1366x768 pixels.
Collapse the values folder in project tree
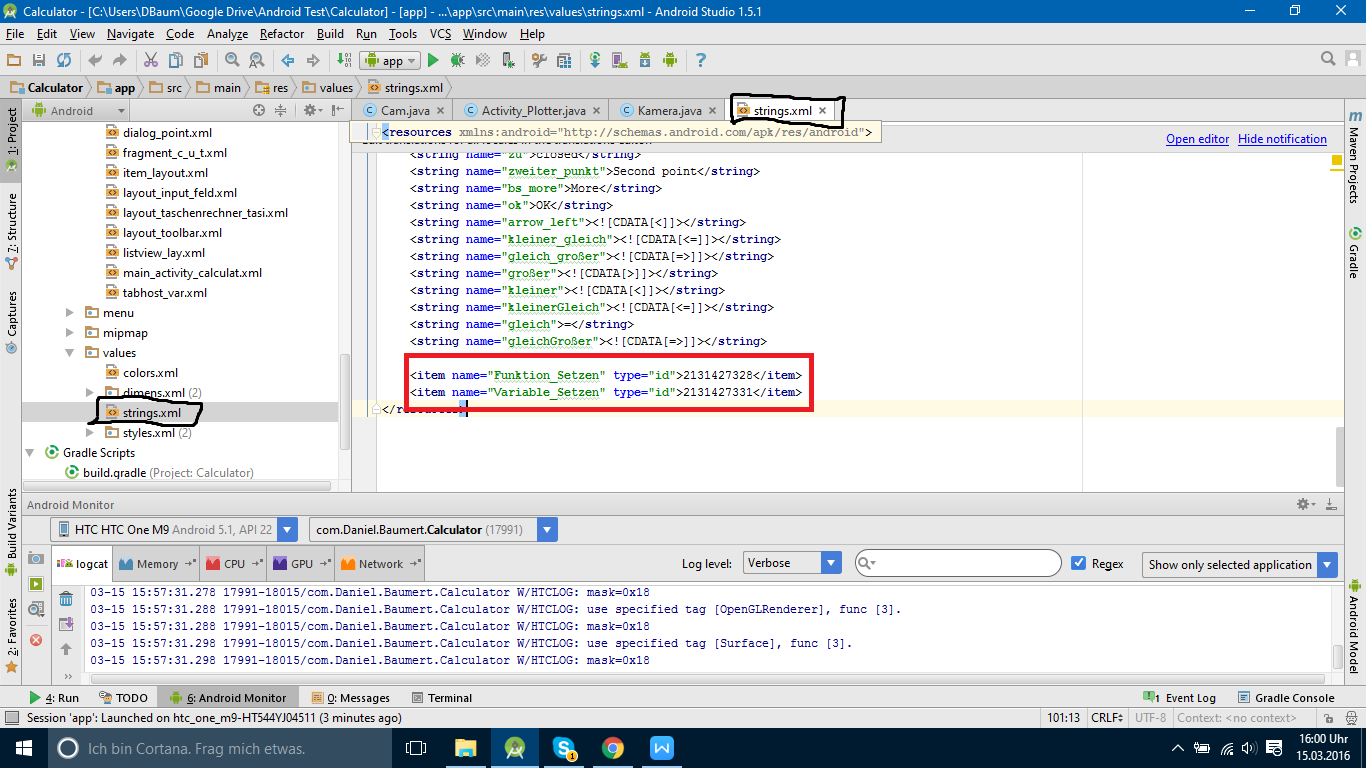pos(70,353)
